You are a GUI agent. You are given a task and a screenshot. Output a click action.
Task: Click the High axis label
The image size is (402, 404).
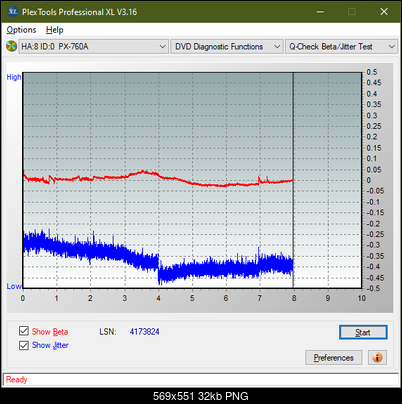pos(14,77)
